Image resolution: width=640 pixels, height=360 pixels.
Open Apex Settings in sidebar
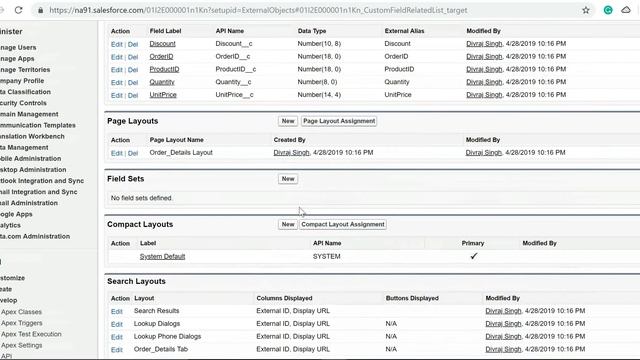coord(22,345)
